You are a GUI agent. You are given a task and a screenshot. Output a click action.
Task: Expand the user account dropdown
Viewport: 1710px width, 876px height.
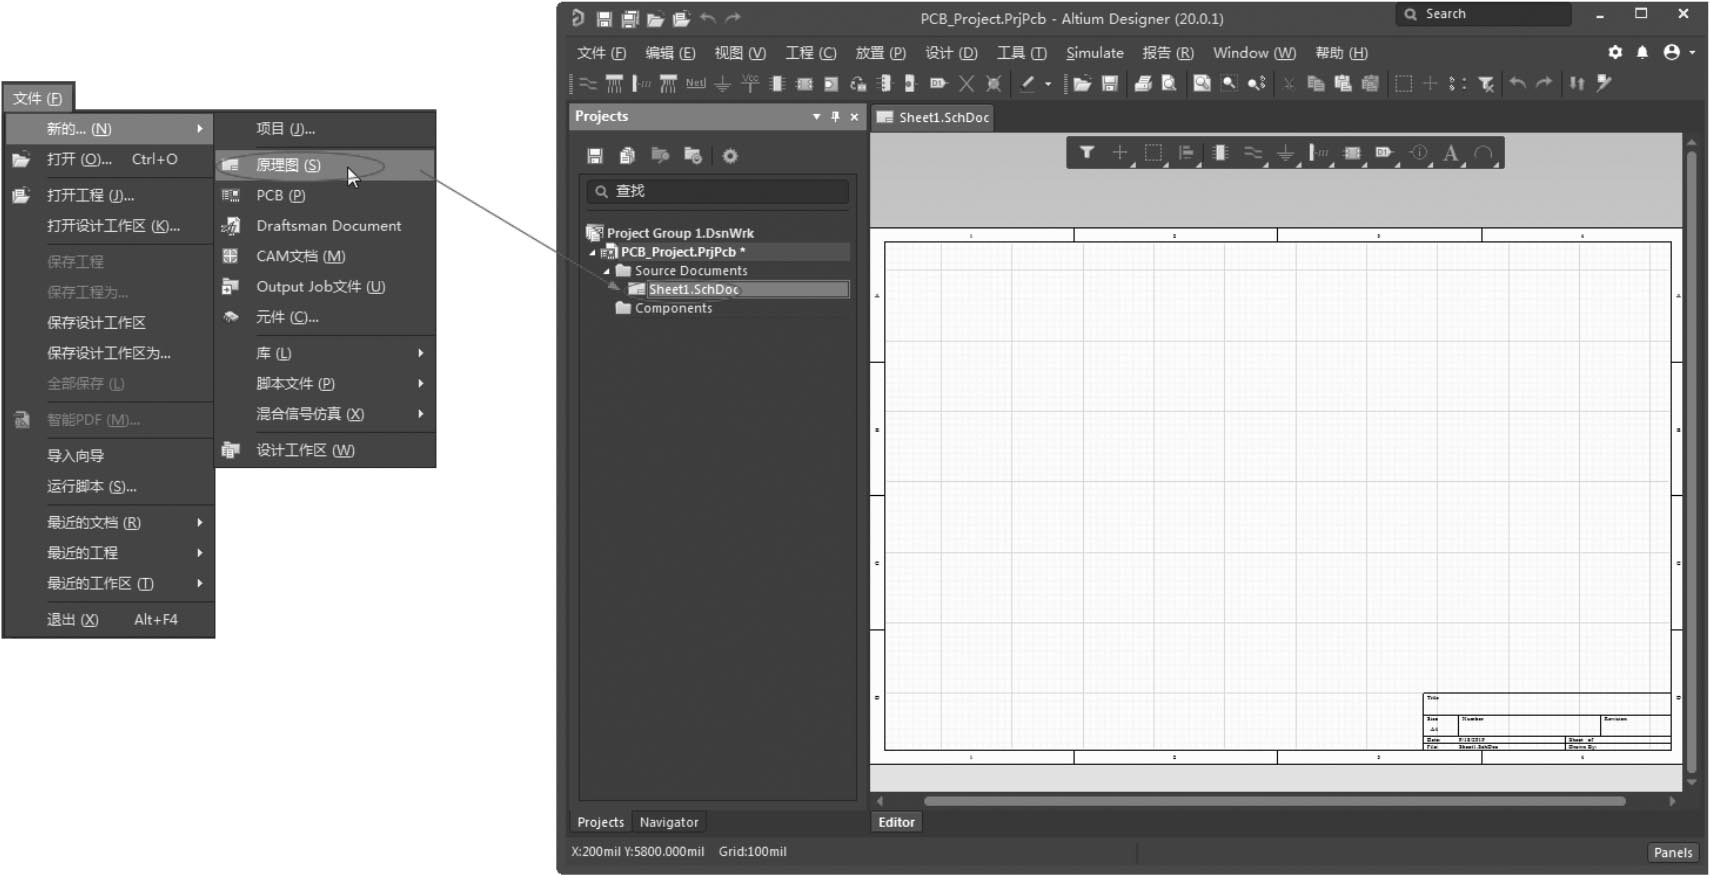pos(1692,52)
